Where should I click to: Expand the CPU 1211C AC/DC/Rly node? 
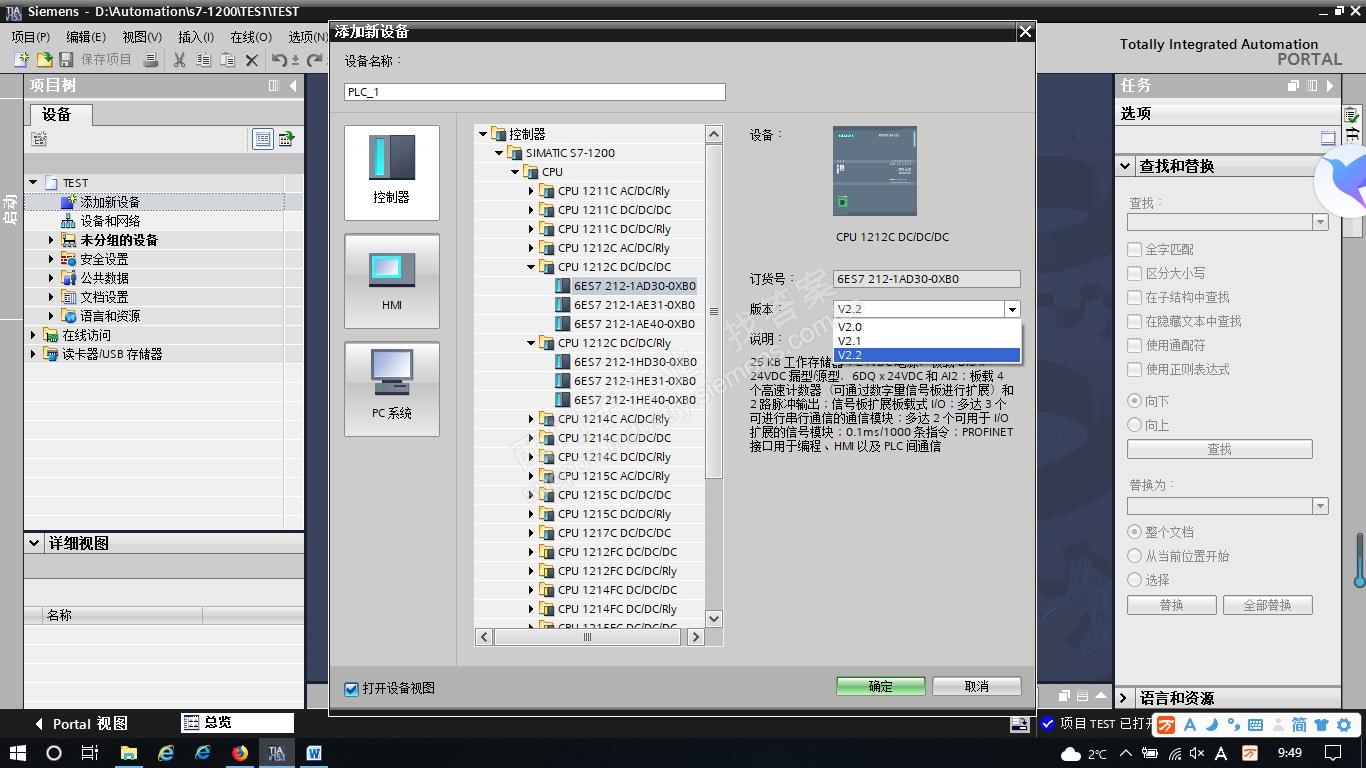coord(531,191)
